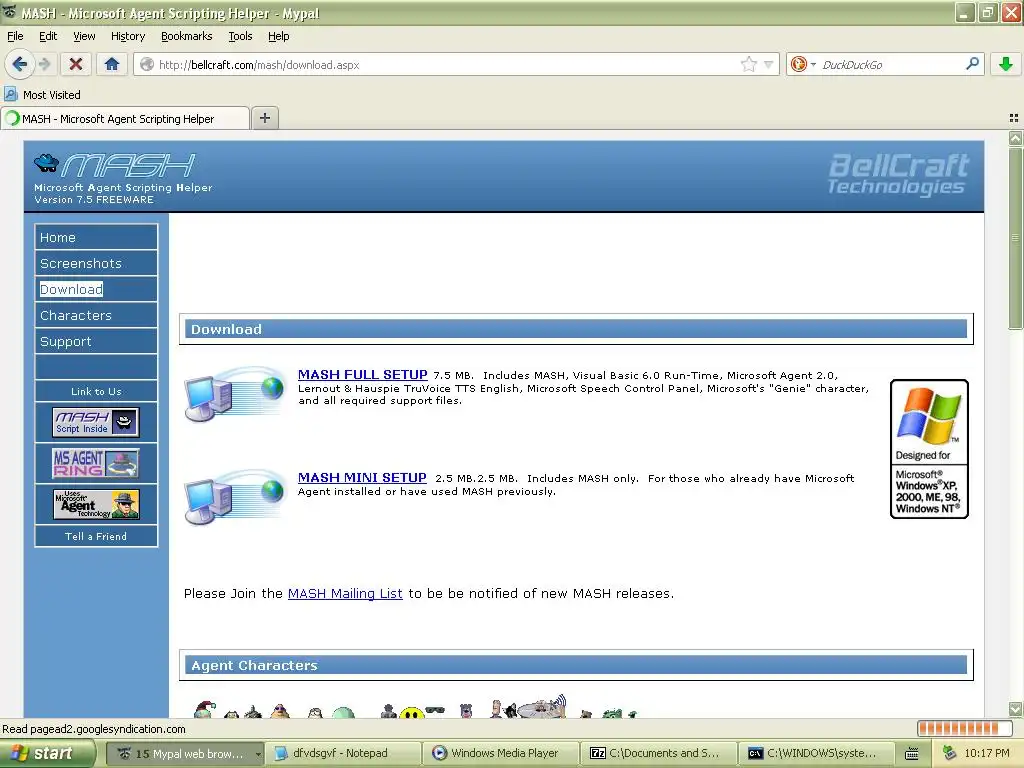Go to the Home page icon

(x=112, y=64)
